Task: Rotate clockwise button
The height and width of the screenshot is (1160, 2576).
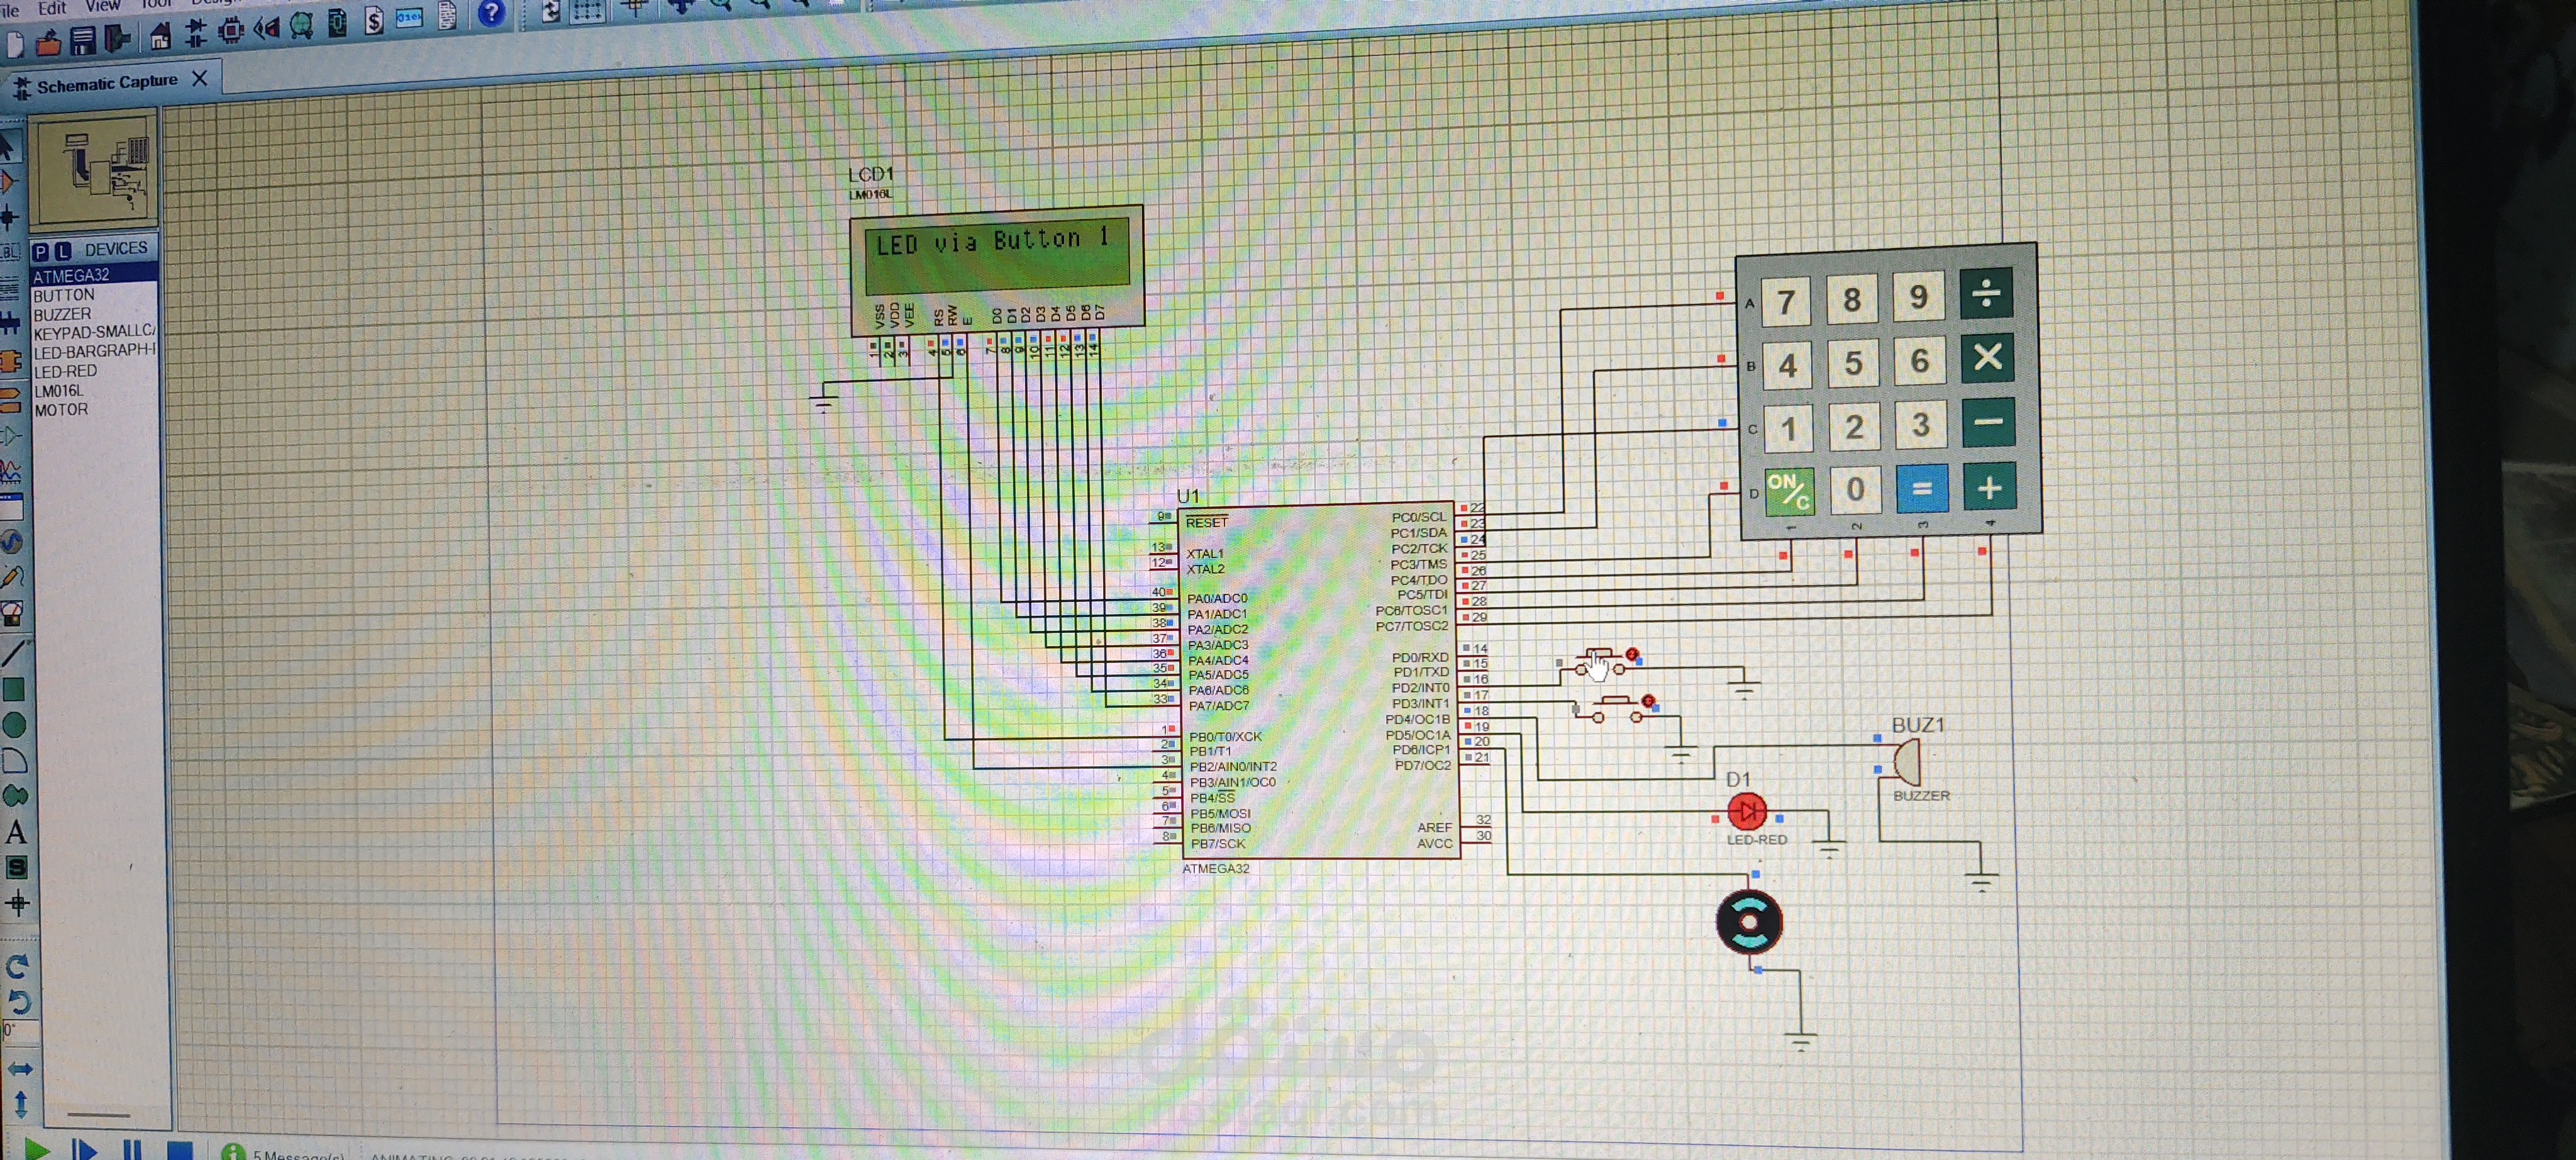Action: point(18,966)
